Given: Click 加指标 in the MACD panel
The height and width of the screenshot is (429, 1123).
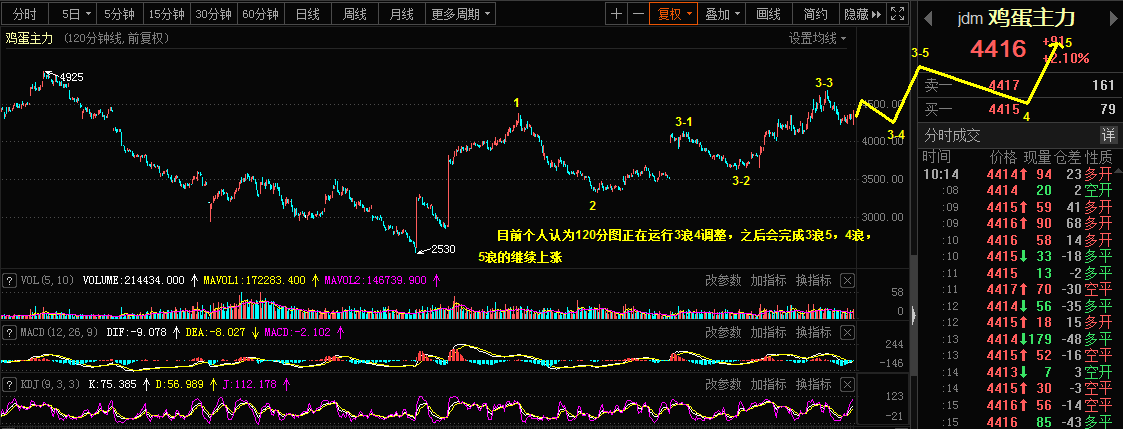Looking at the screenshot, I should pos(768,332).
